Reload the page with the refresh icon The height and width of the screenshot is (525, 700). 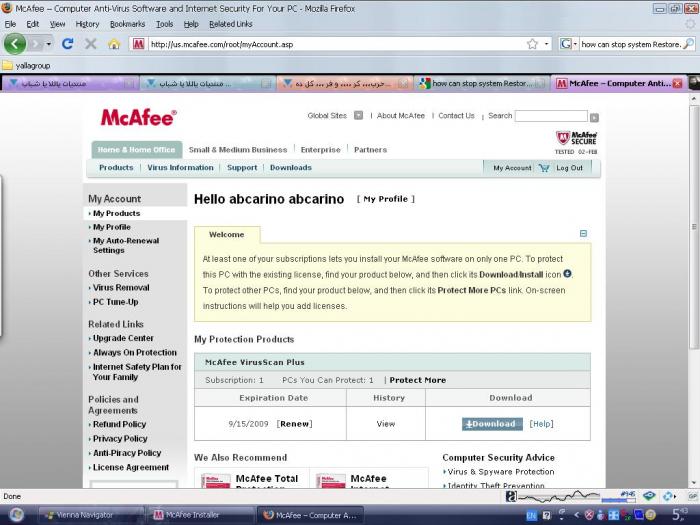[67, 44]
